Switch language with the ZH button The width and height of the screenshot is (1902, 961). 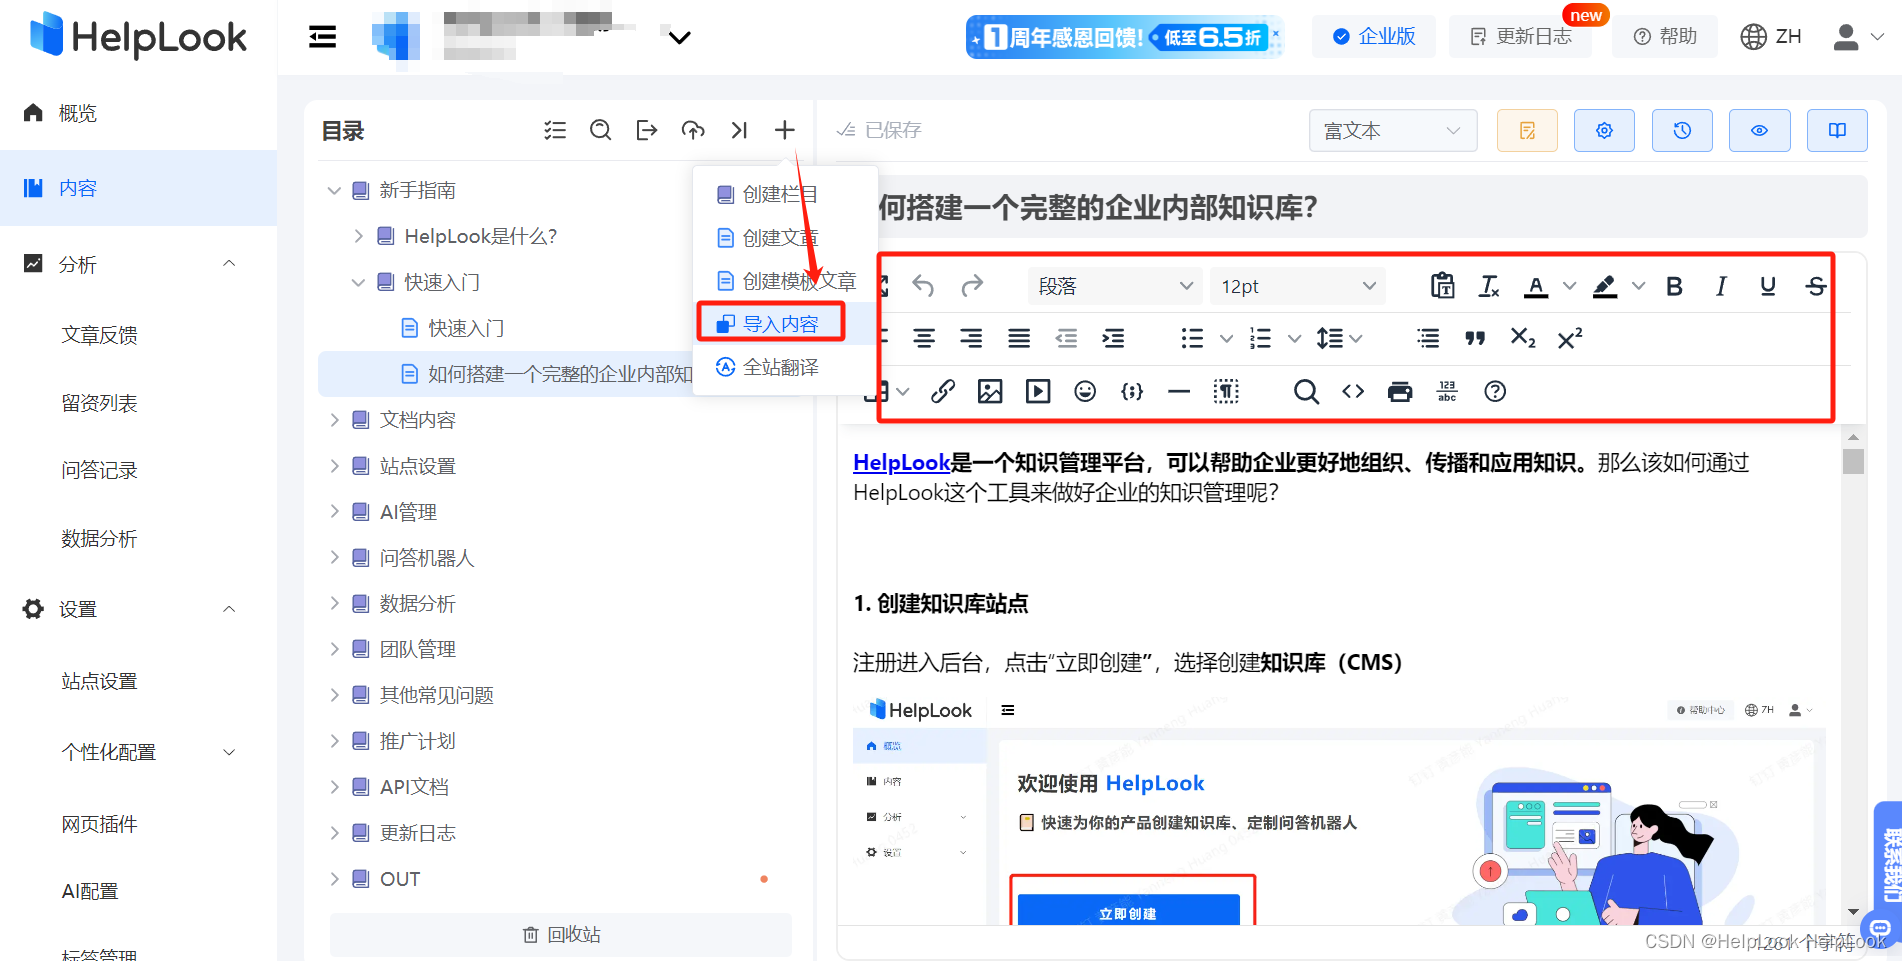(x=1771, y=36)
